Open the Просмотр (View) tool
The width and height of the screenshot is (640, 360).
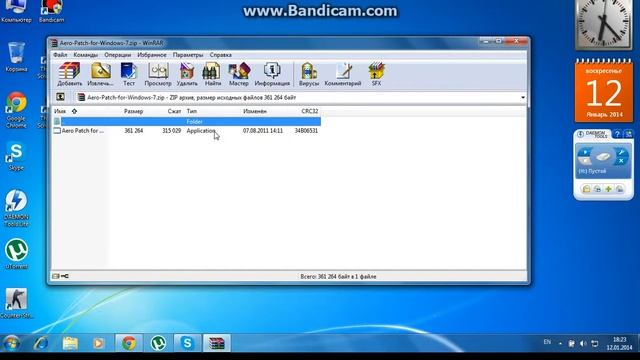(158, 74)
